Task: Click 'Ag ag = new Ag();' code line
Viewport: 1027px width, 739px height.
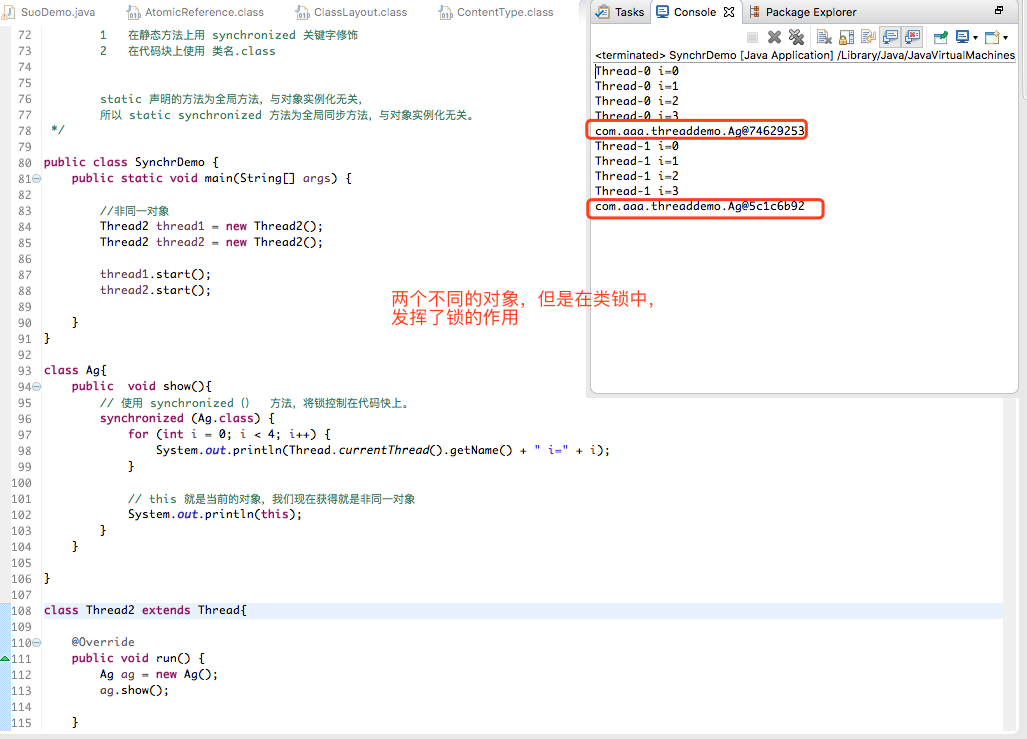Action: (x=159, y=674)
